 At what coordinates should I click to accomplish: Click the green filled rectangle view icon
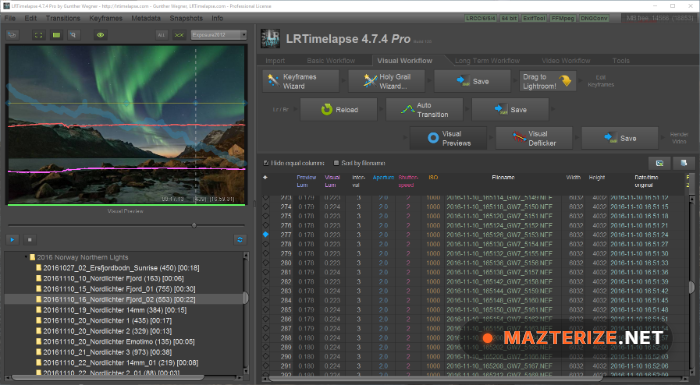coord(56,35)
